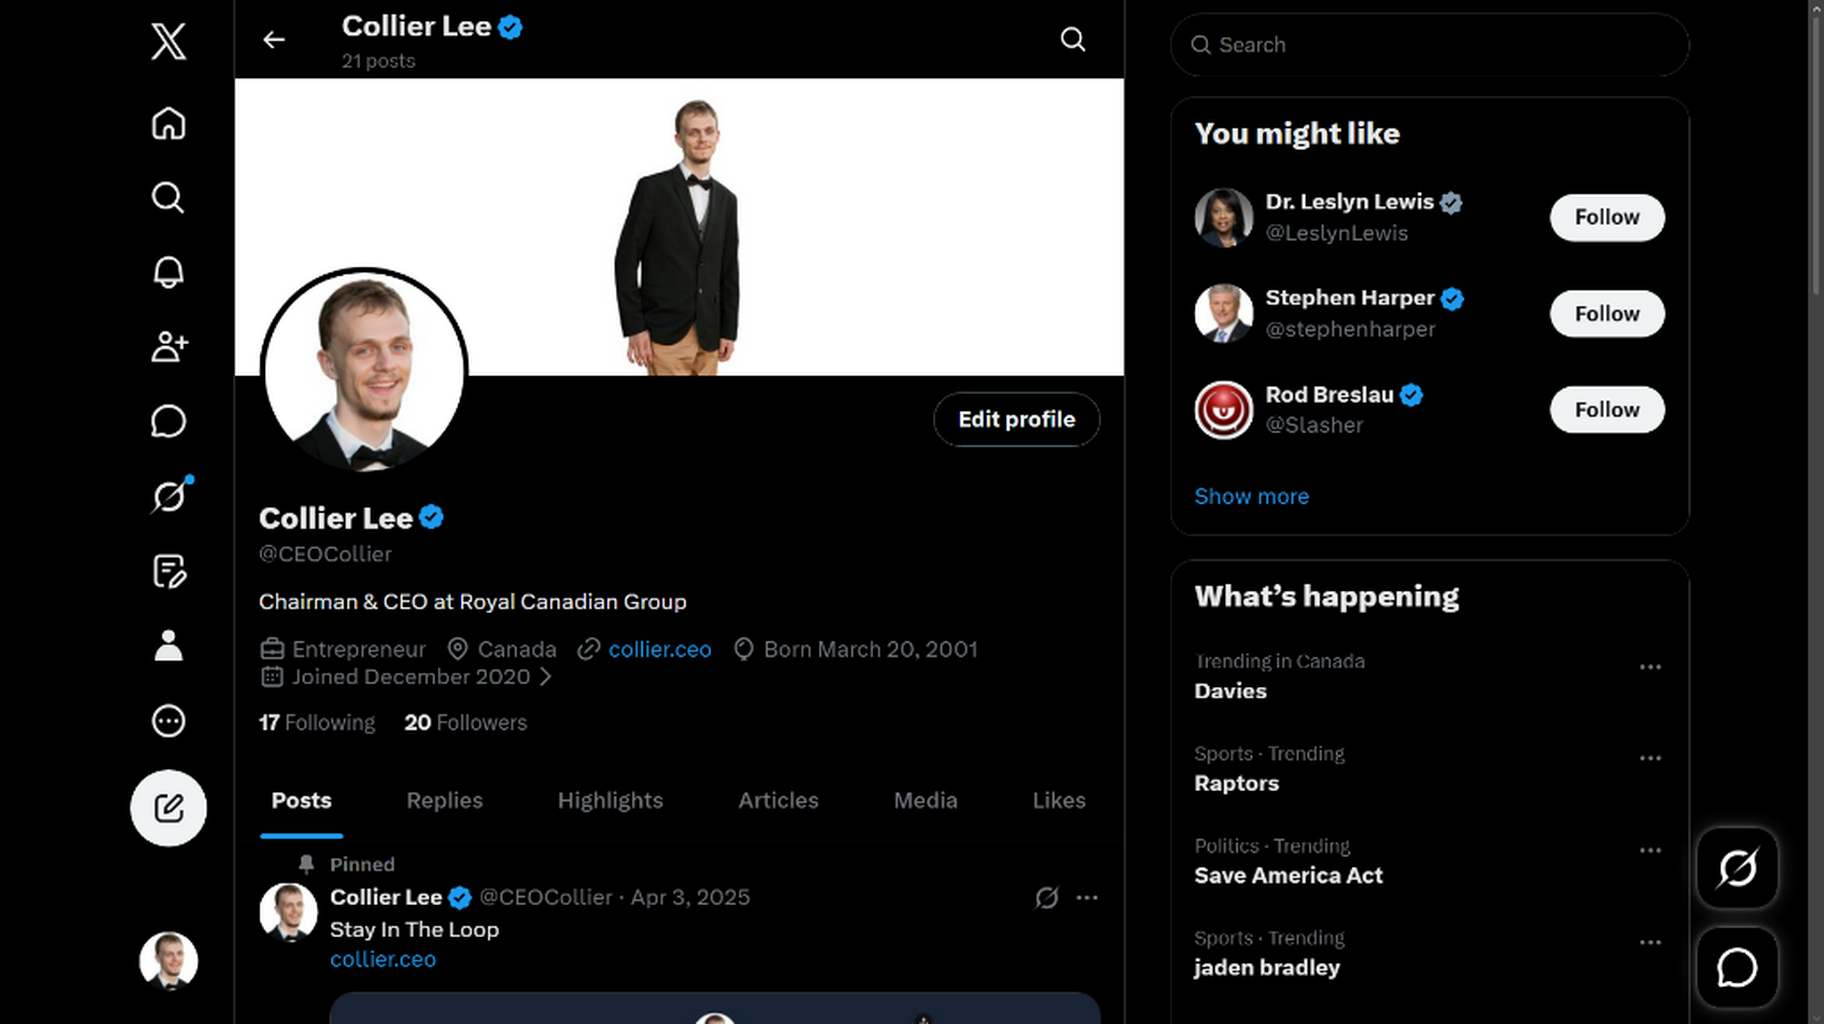This screenshot has height=1024, width=1824.
Task: Click the compose post button
Action: (168, 808)
